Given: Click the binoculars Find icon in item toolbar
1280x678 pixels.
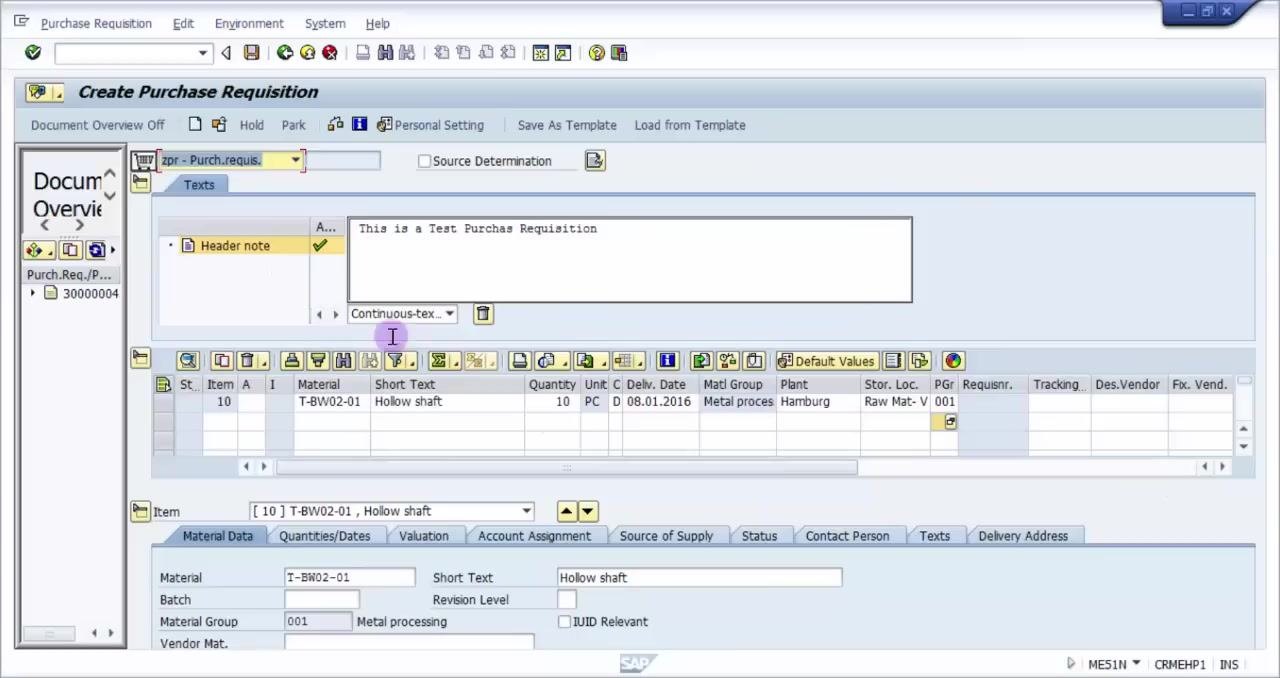Looking at the screenshot, I should (344, 361).
